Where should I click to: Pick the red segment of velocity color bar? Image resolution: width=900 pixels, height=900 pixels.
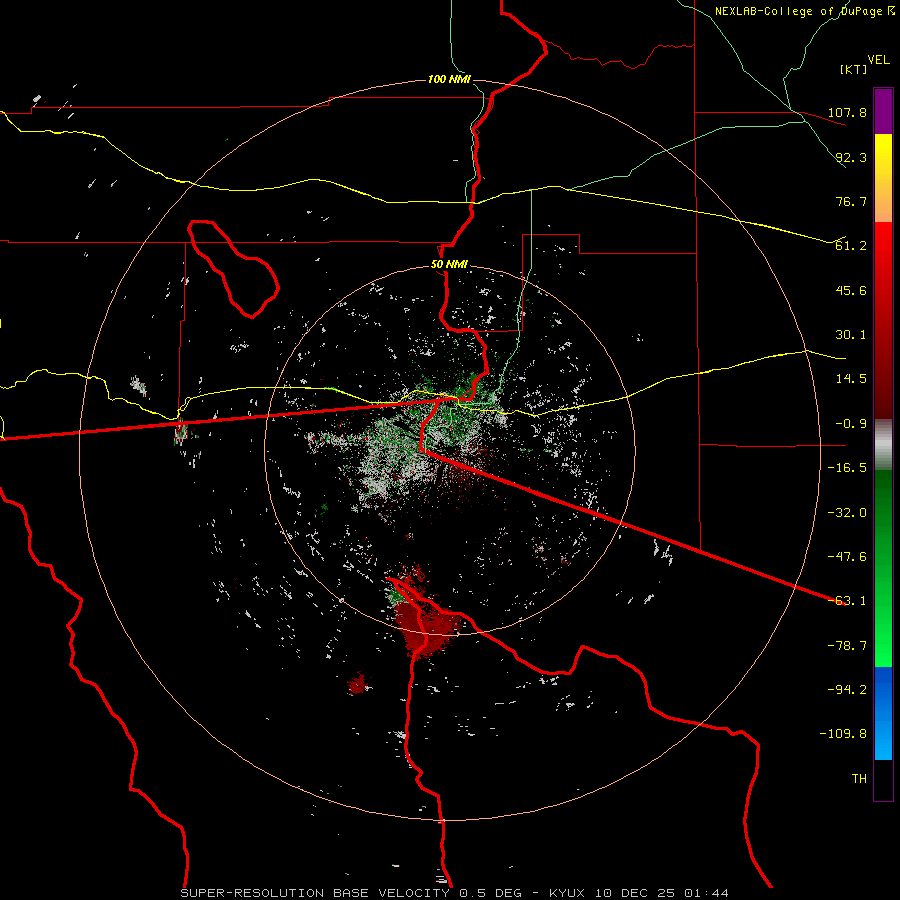click(x=883, y=320)
